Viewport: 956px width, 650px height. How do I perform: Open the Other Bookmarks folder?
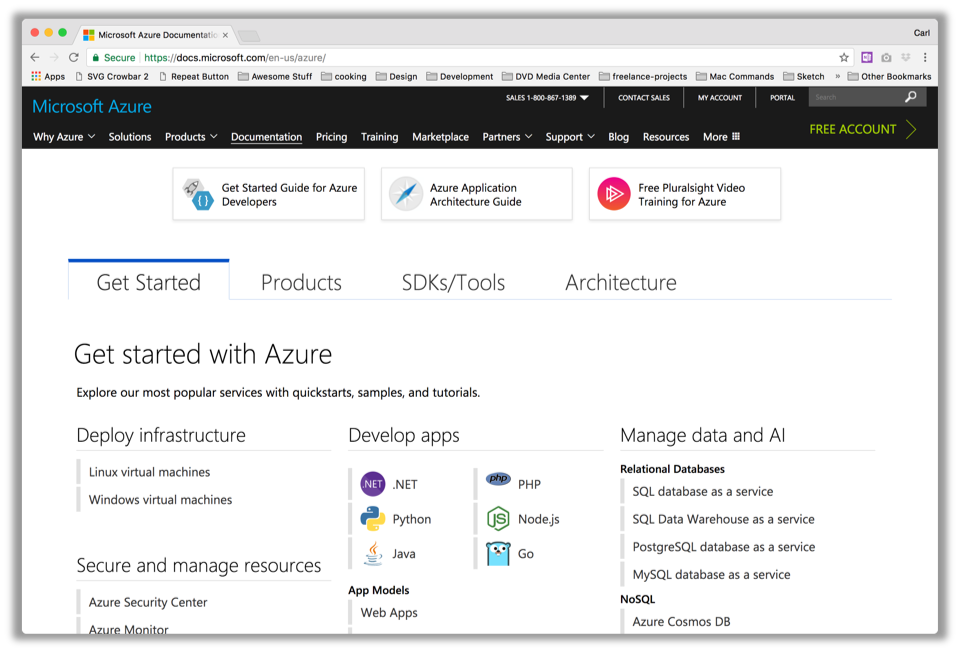(x=890, y=76)
